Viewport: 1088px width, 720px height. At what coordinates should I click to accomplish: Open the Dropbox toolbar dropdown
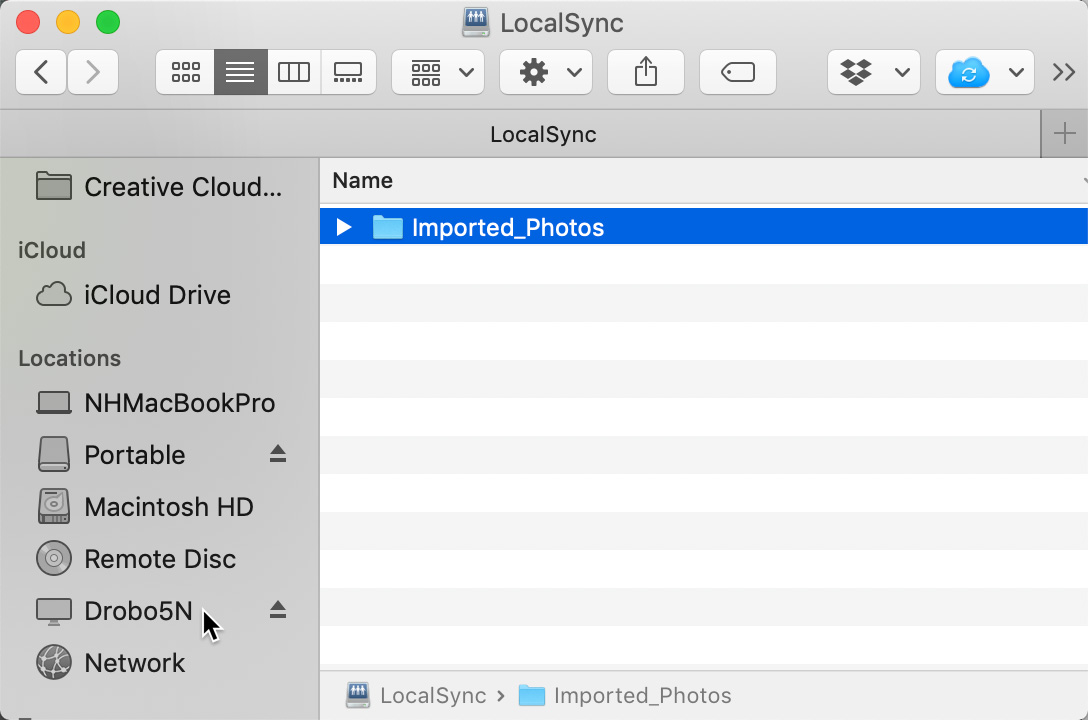[x=873, y=72]
